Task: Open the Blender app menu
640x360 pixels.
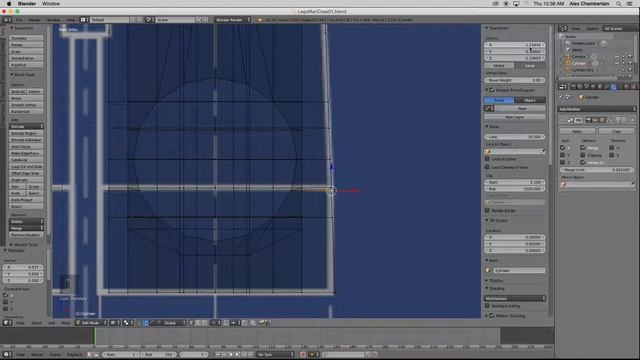Action: [27, 3]
